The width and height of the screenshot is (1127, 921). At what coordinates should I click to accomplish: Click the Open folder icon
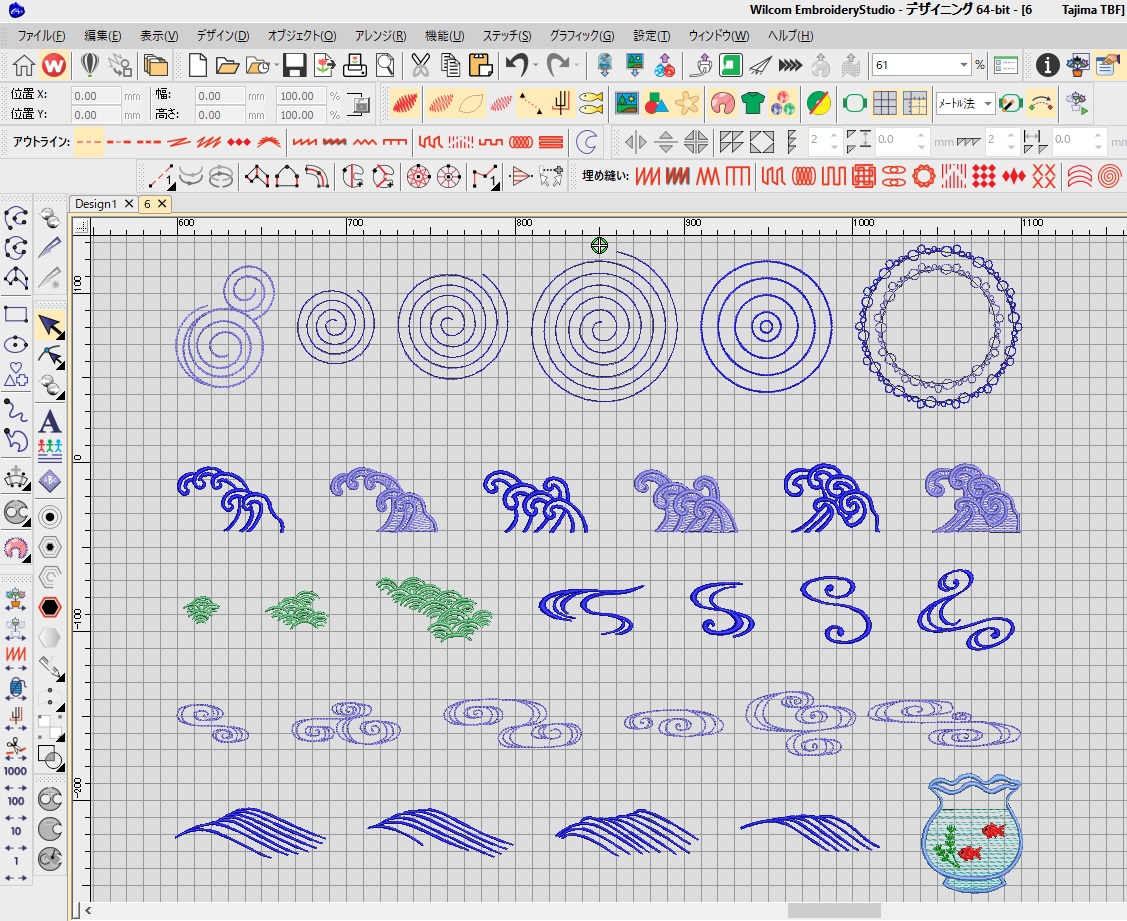[x=227, y=65]
